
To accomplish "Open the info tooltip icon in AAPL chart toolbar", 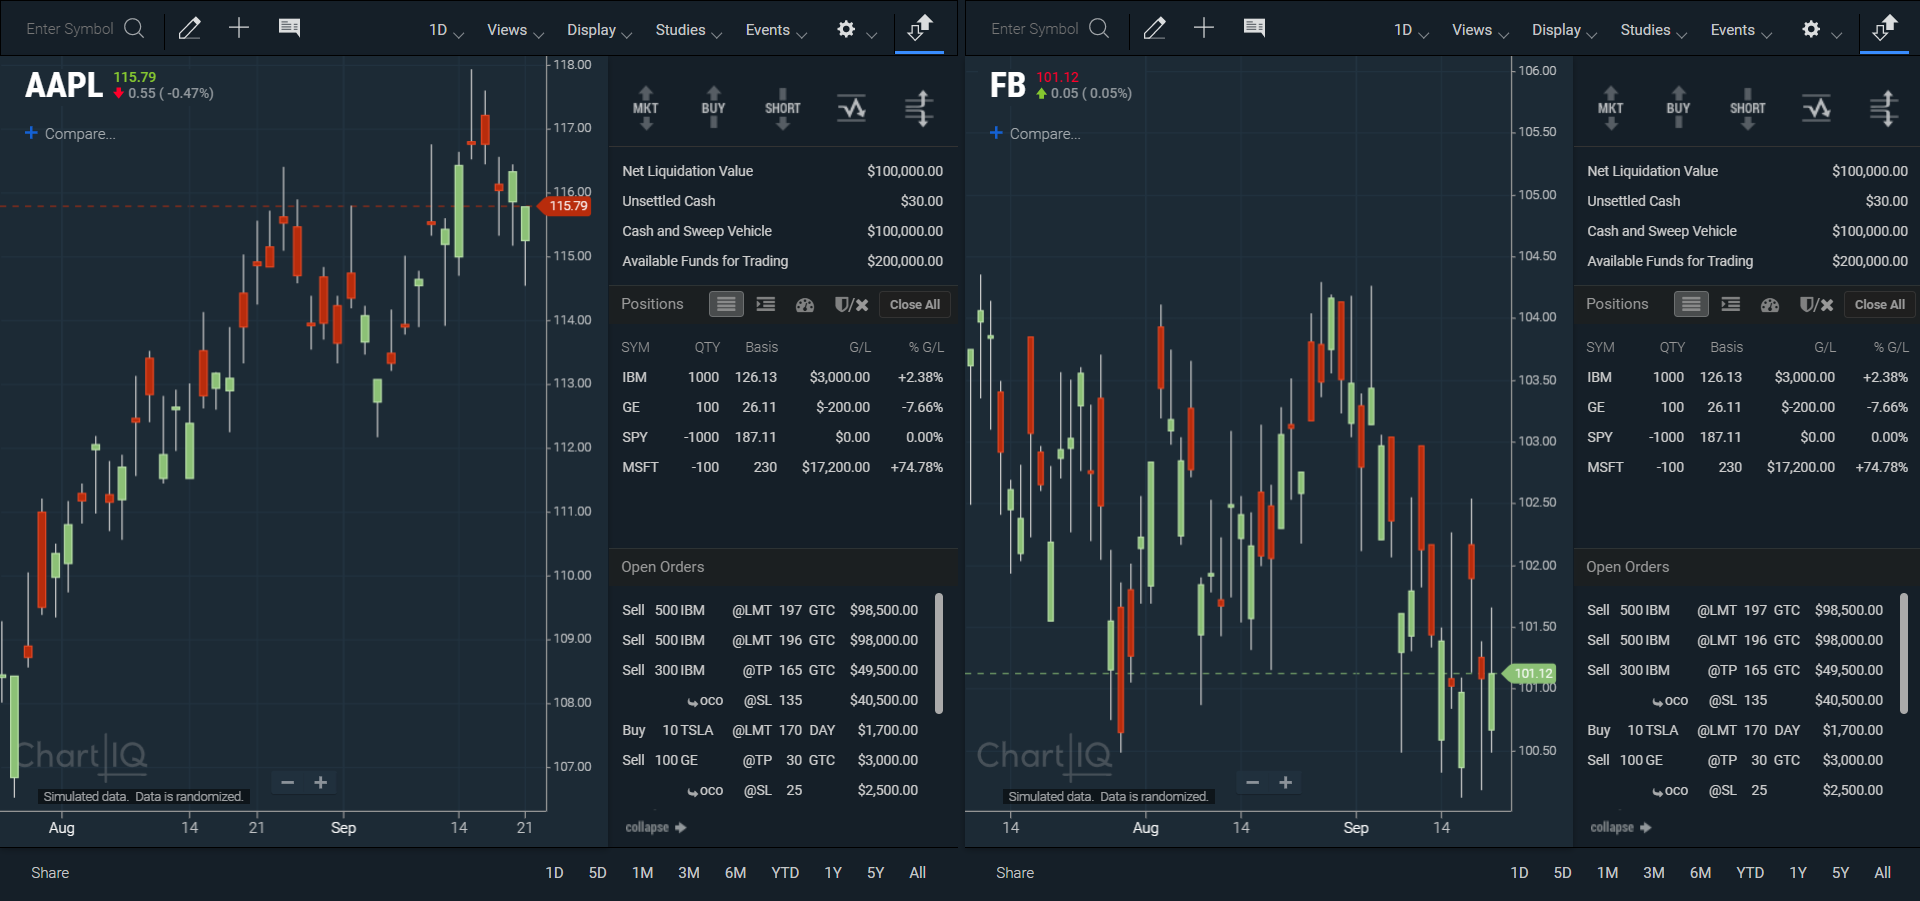I will click(x=289, y=28).
